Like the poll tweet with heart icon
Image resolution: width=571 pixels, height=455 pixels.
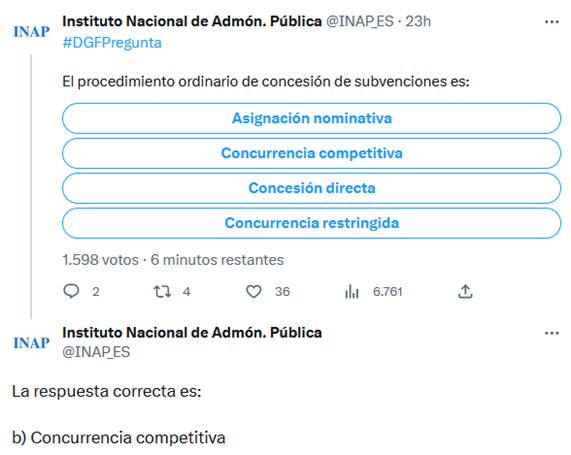tap(253, 291)
